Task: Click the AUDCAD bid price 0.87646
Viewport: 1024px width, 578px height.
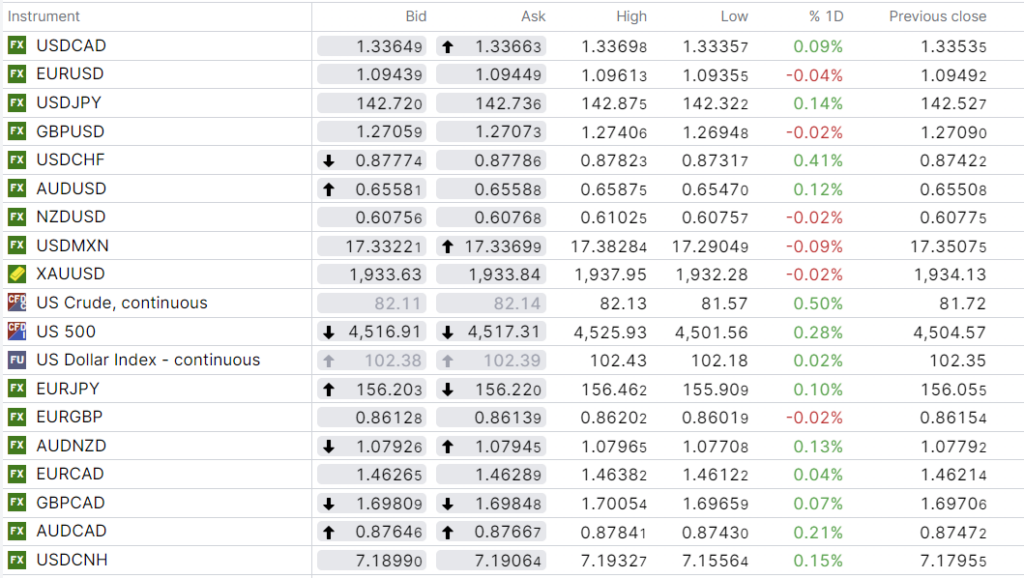Action: (x=390, y=531)
